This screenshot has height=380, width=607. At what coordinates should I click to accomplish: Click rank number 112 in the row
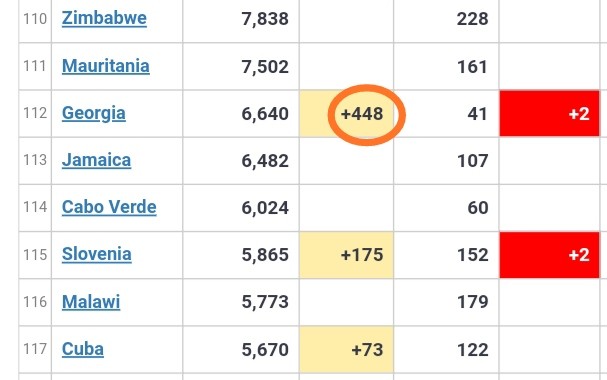(35, 113)
